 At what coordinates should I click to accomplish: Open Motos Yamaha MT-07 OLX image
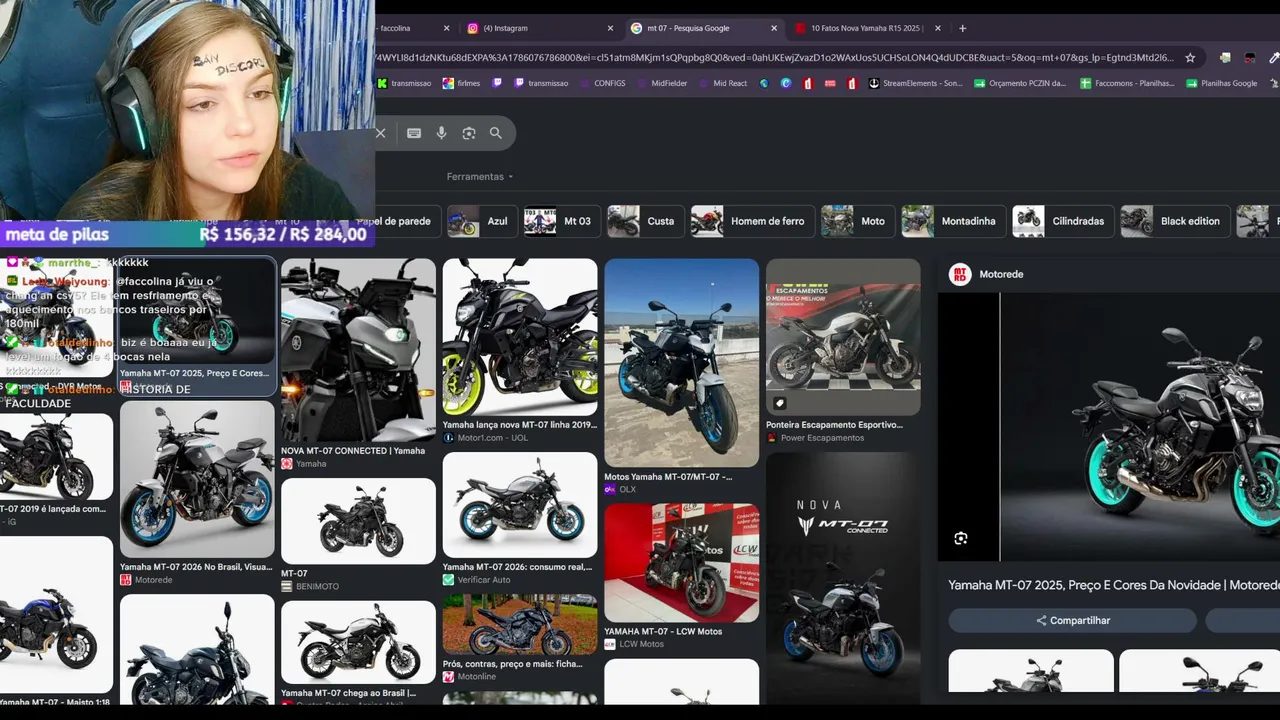(682, 363)
